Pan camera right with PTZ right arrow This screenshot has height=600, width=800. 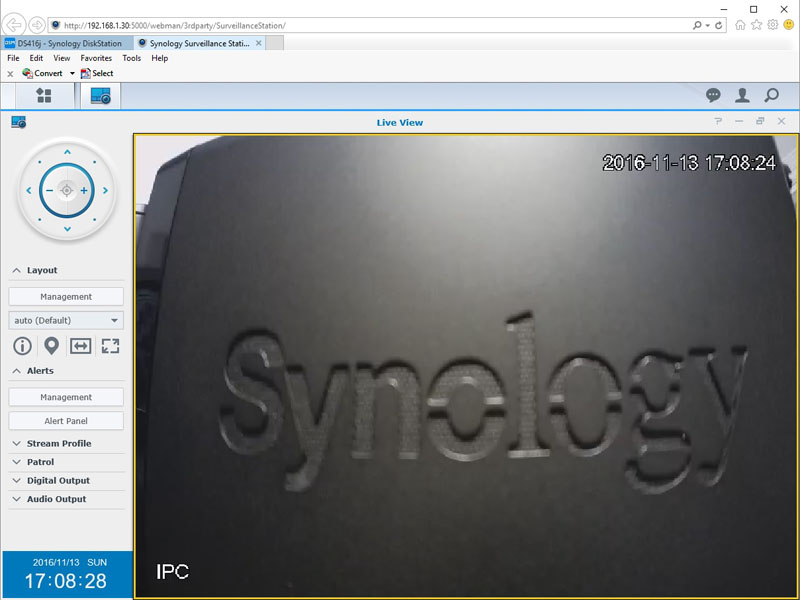point(105,190)
